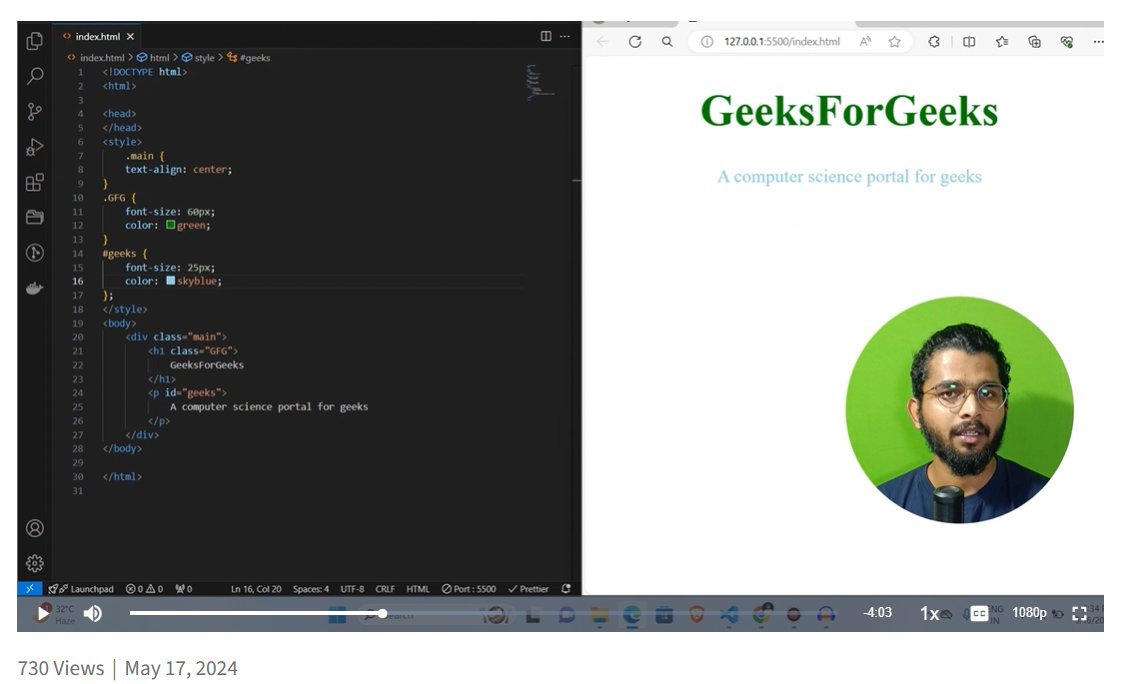Open the CRLF end-of-line selector
This screenshot has width=1124, height=684.
pos(385,589)
